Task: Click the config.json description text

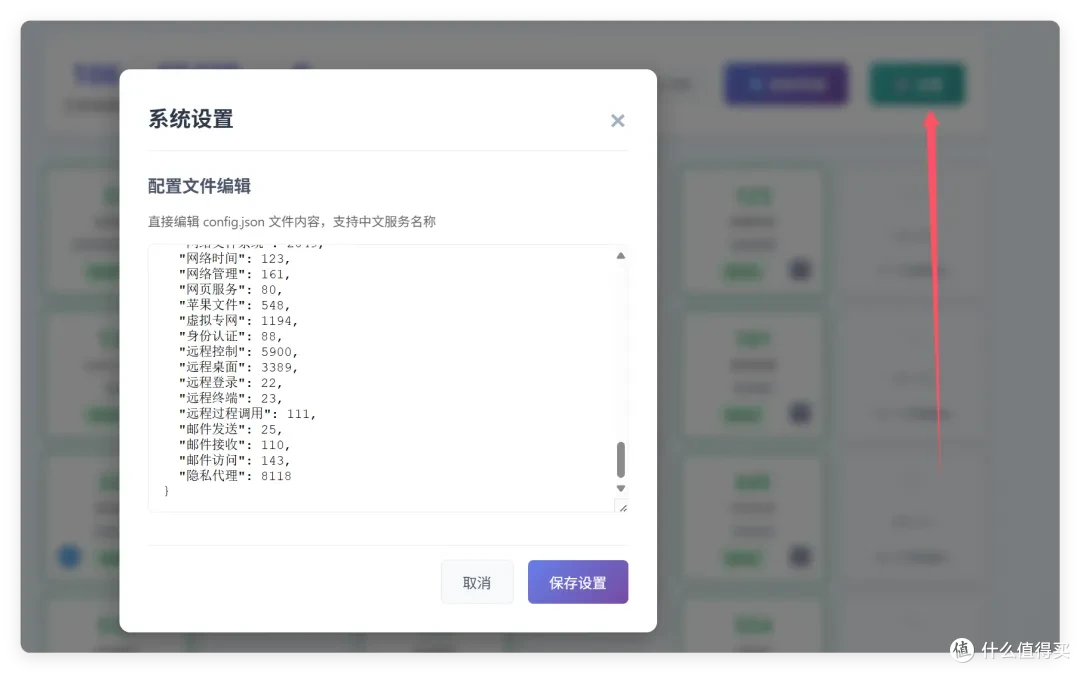Action: pyautogui.click(x=292, y=222)
